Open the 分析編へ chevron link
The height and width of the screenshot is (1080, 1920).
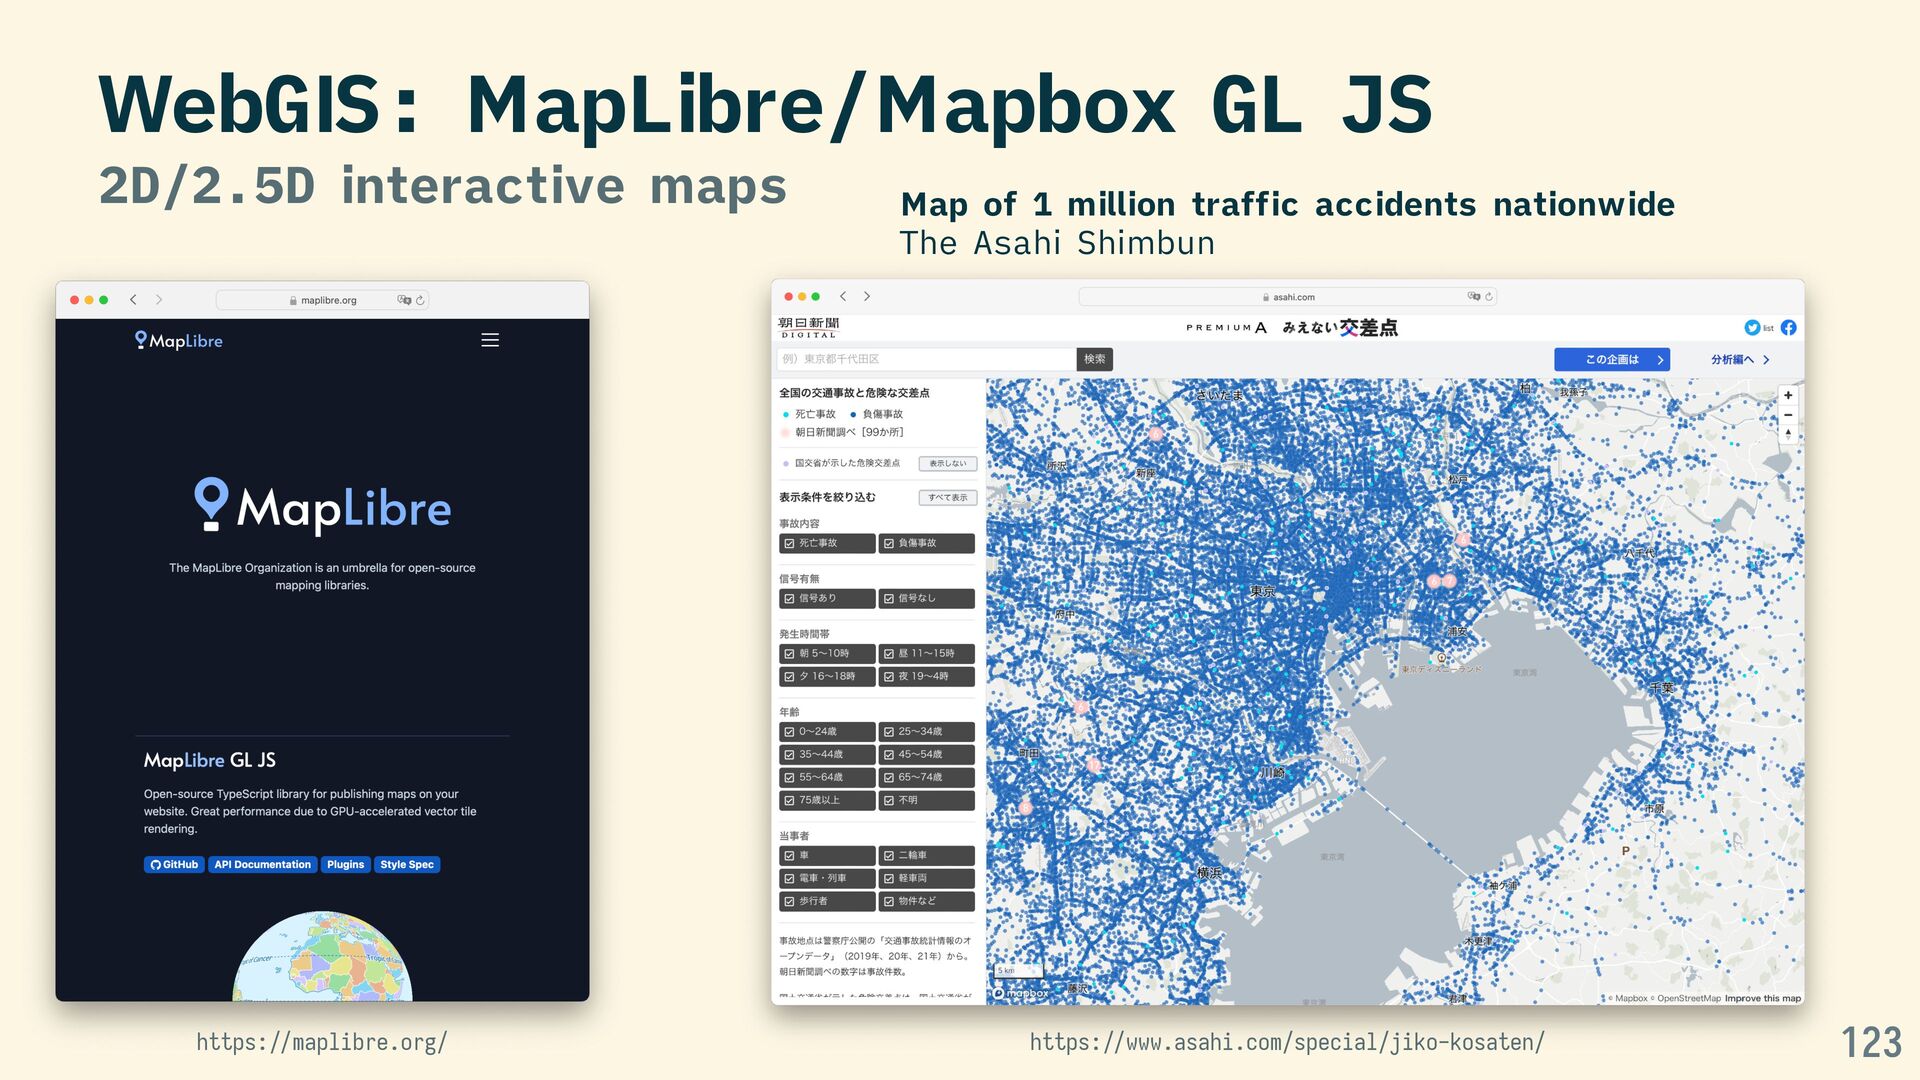(x=1740, y=359)
